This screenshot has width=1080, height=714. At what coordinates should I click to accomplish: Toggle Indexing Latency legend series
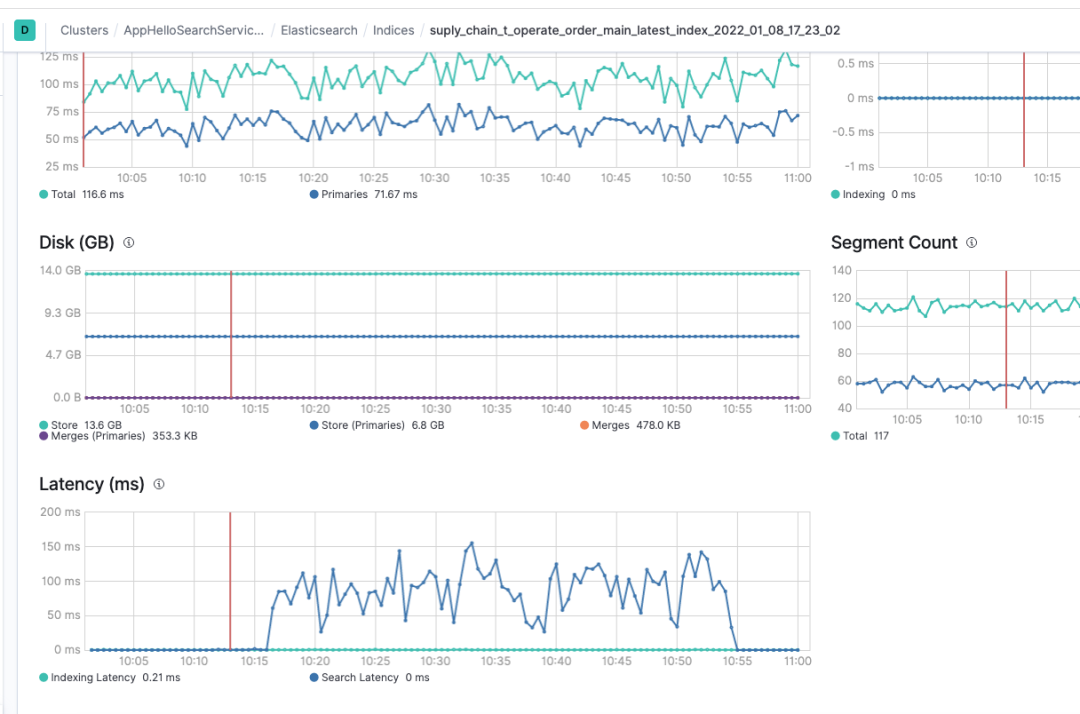(x=109, y=677)
